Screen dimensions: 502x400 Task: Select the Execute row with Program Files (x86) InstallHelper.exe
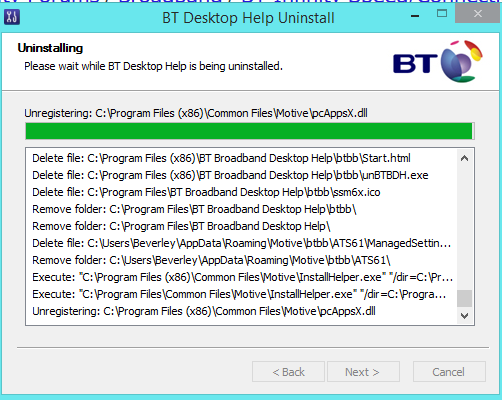[242, 277]
